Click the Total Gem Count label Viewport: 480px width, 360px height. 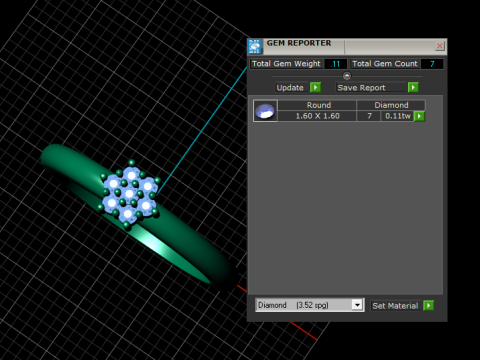385,64
